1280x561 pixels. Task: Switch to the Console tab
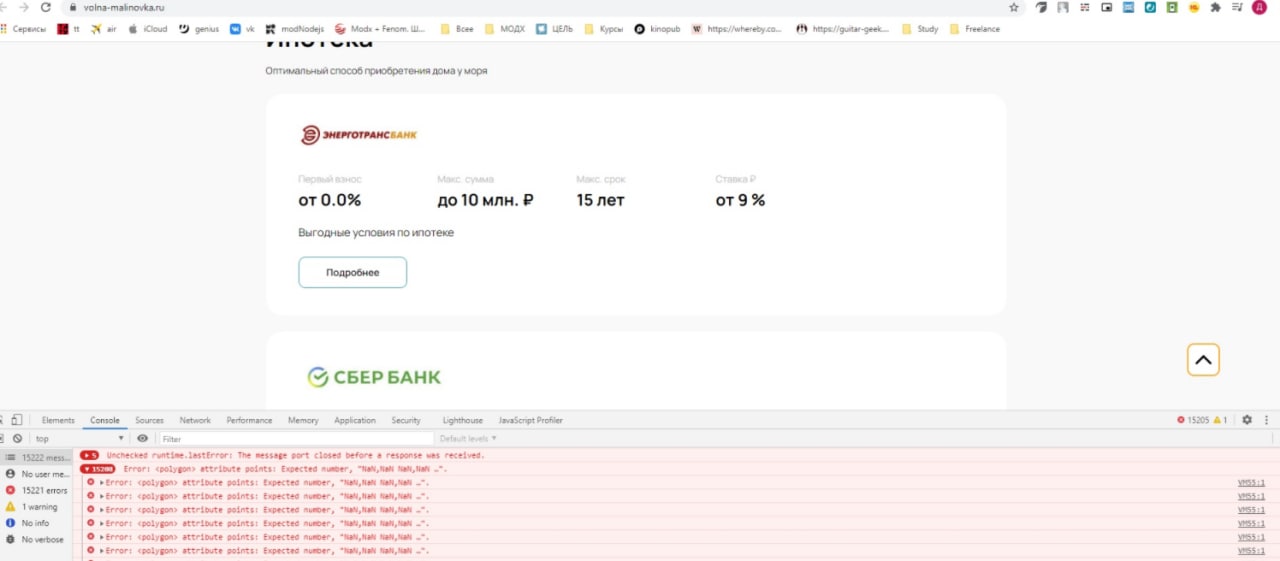[105, 420]
